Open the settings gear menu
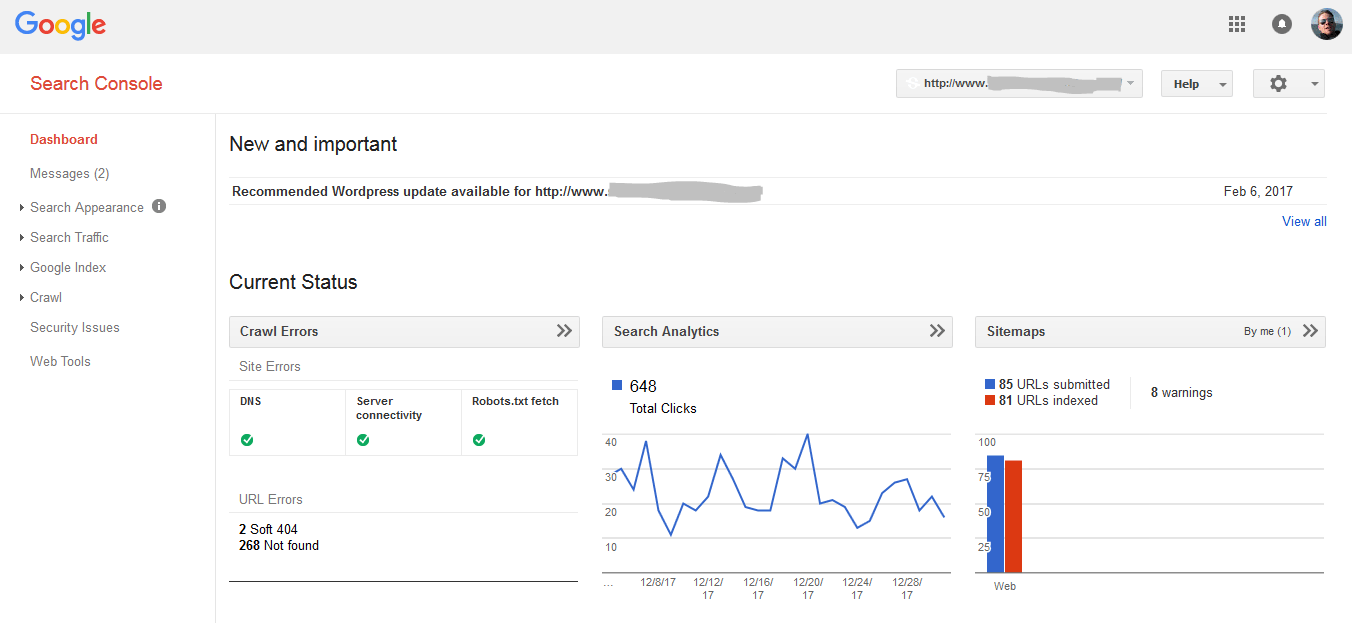Image resolution: width=1352 pixels, height=623 pixels. (1288, 84)
